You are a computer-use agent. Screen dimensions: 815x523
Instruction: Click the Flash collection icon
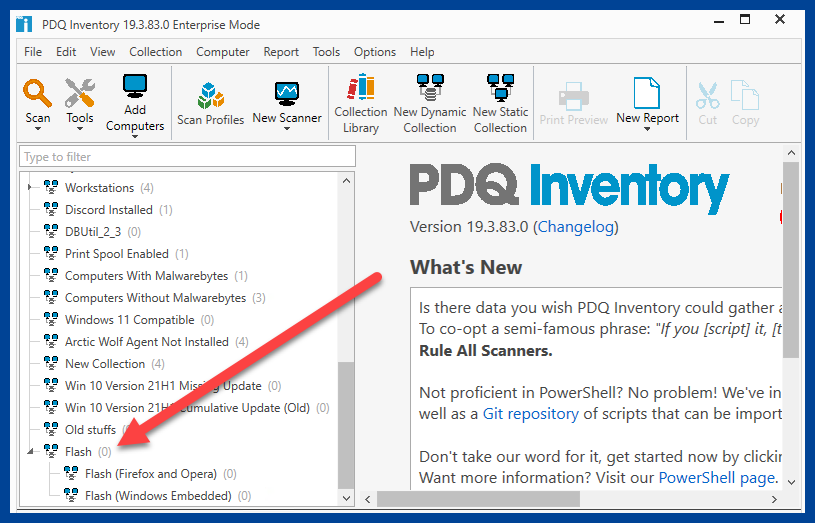[51, 451]
